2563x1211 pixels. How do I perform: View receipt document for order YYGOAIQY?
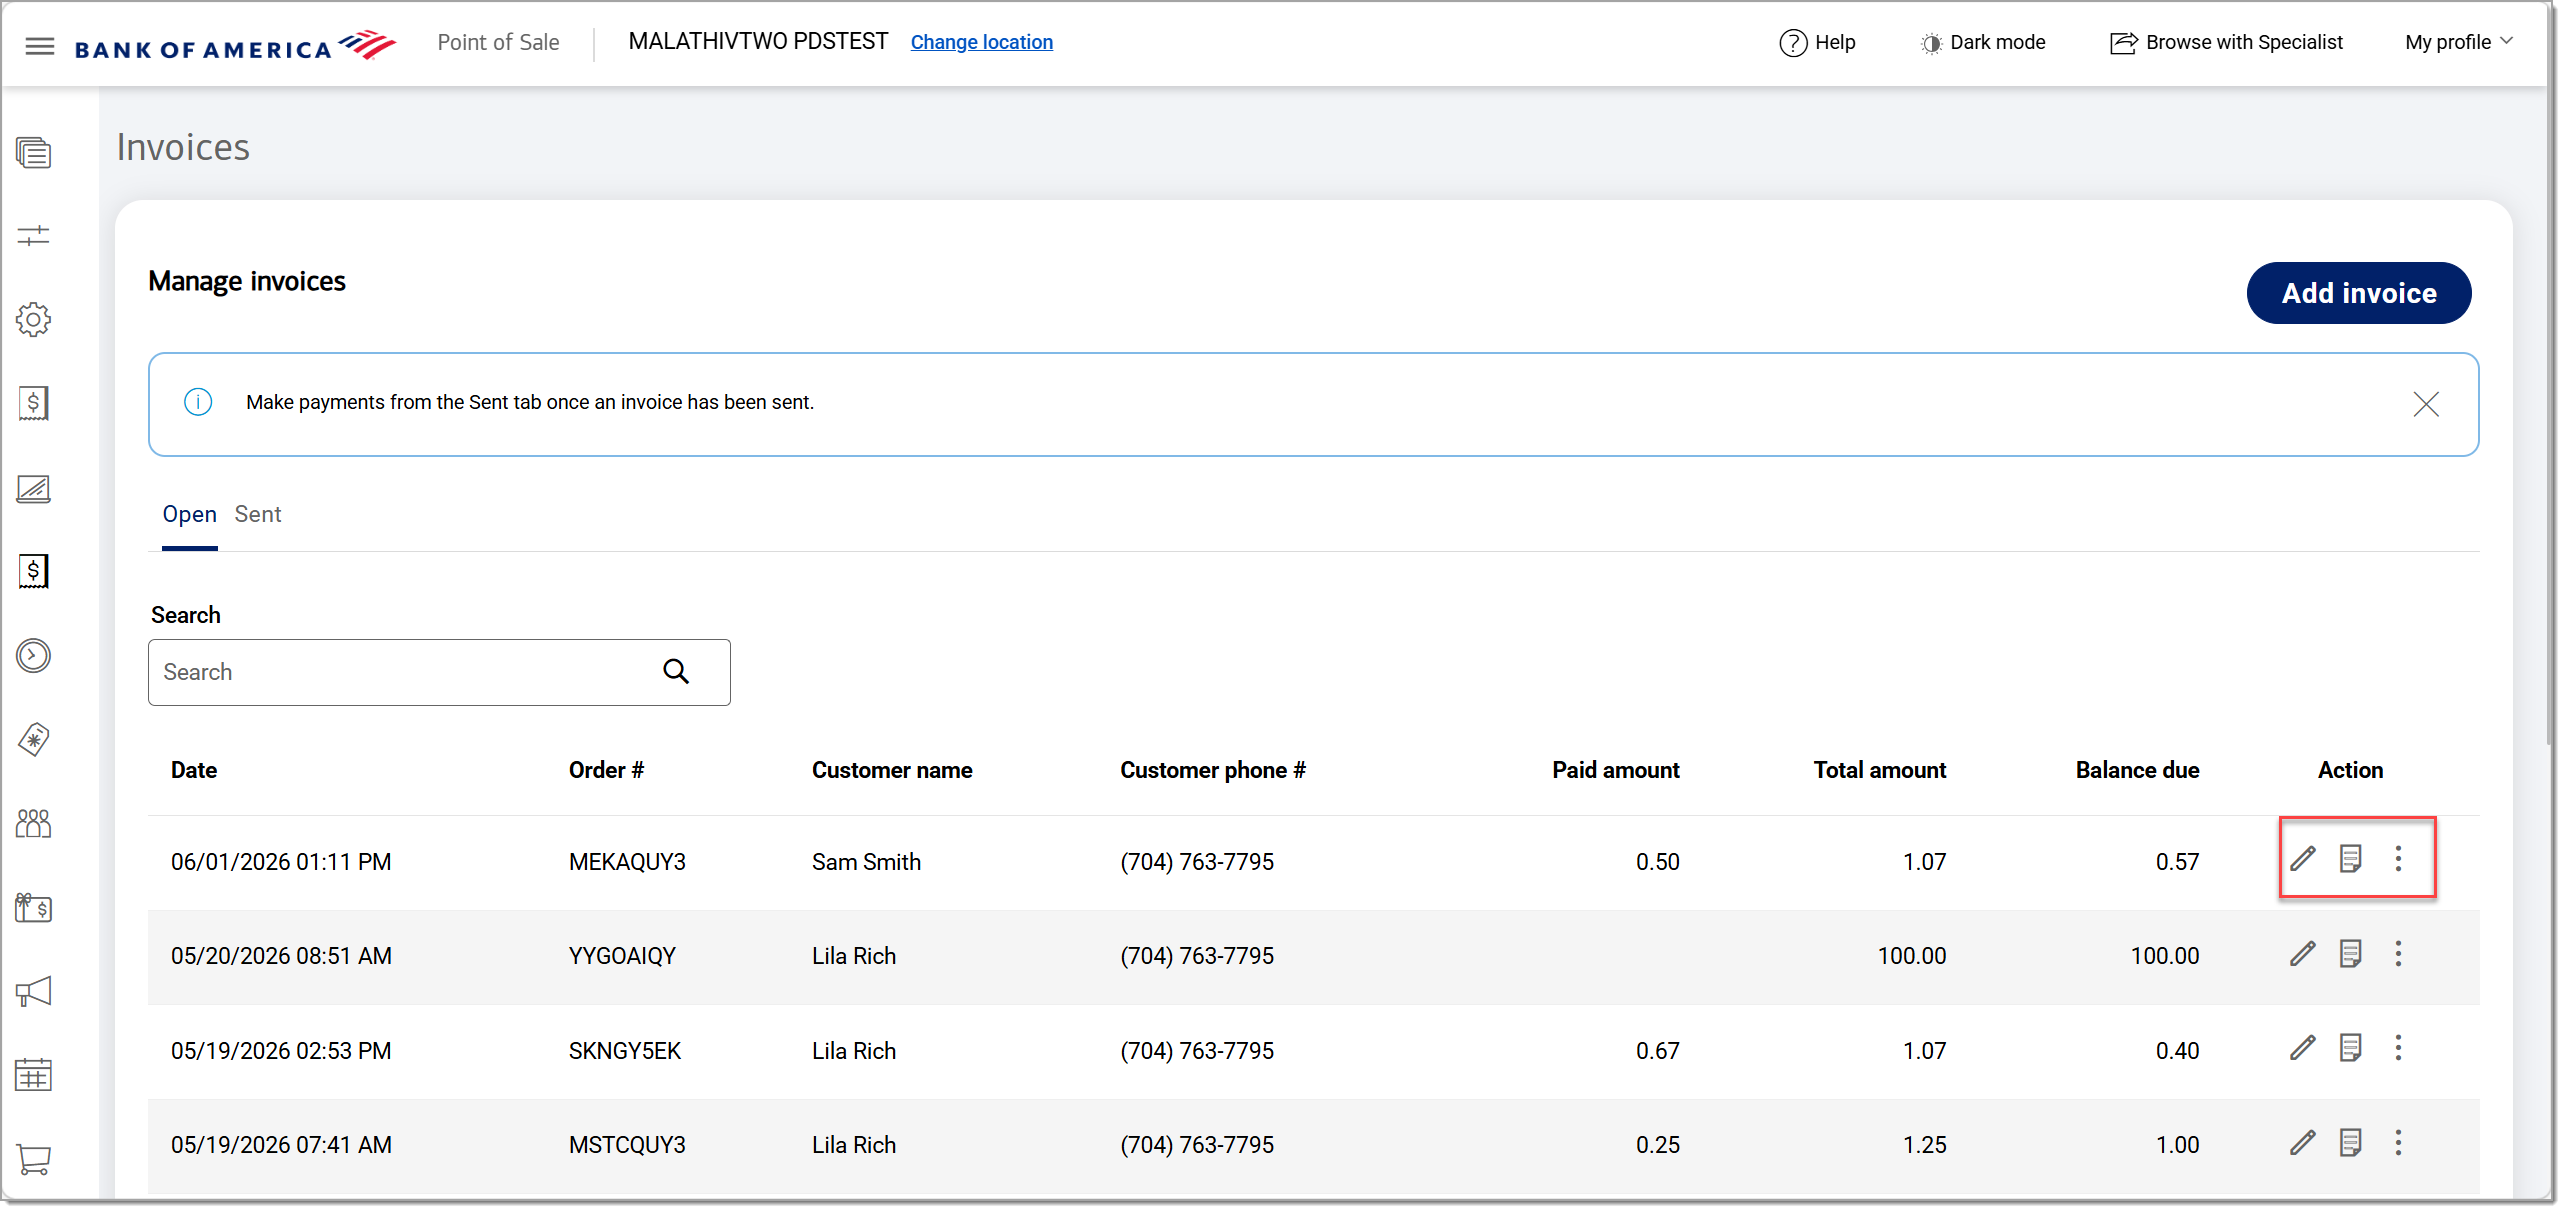(2351, 954)
